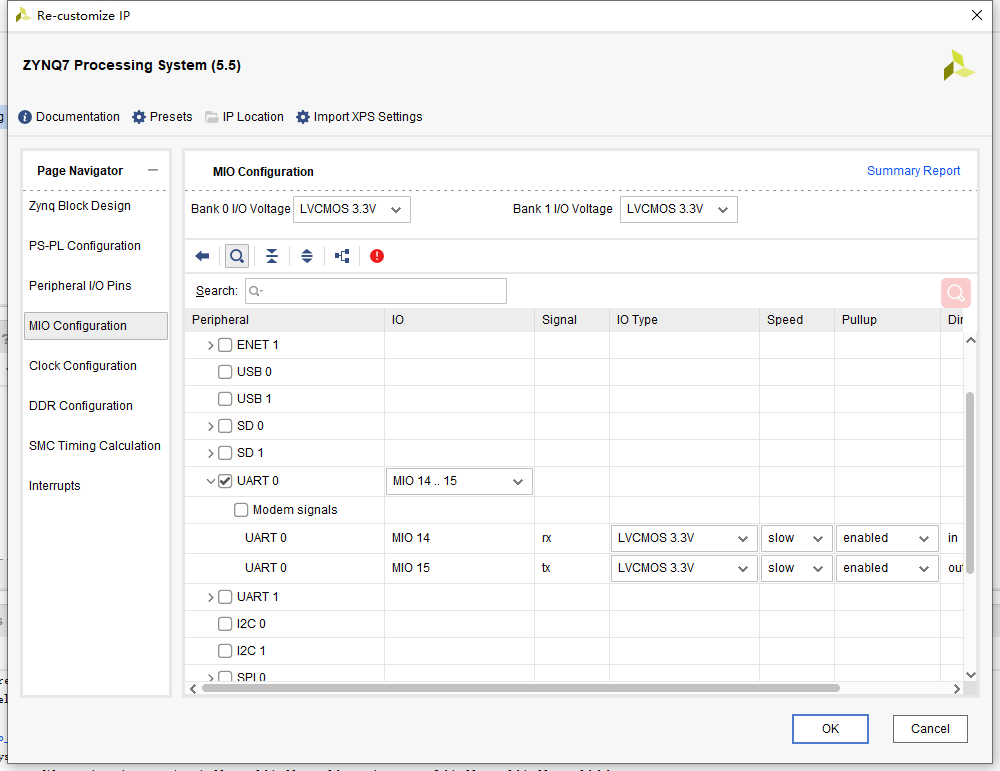
Task: Open Bank 0 I/O Voltage dropdown
Action: pyautogui.click(x=351, y=209)
